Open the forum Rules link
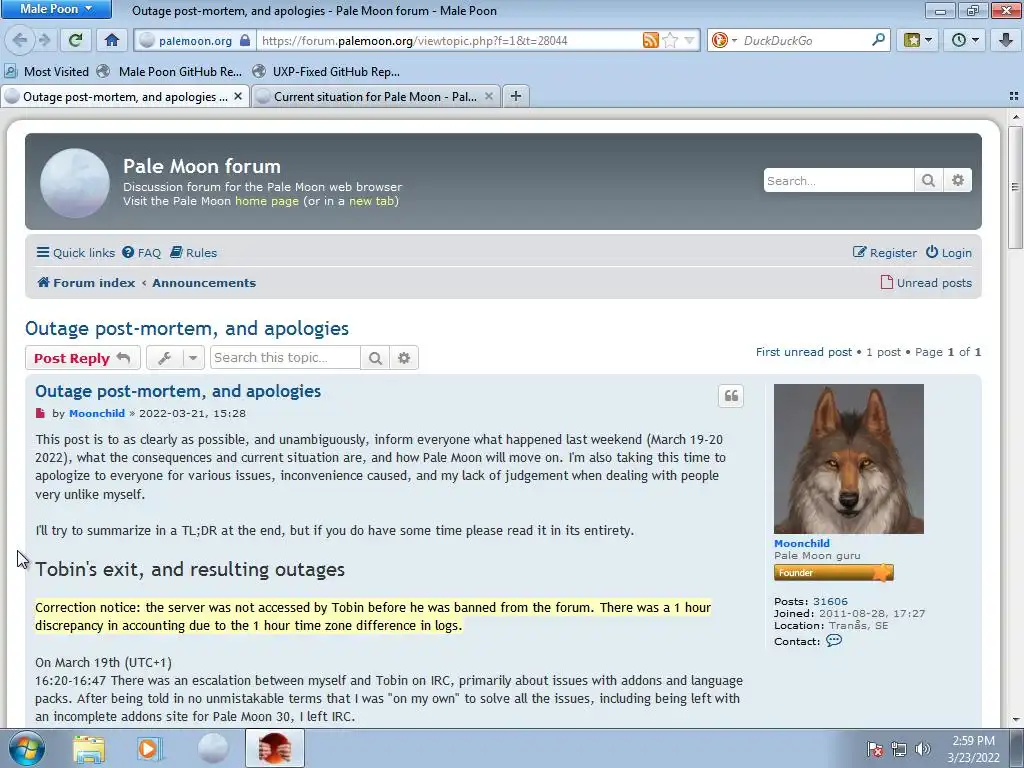 point(193,253)
